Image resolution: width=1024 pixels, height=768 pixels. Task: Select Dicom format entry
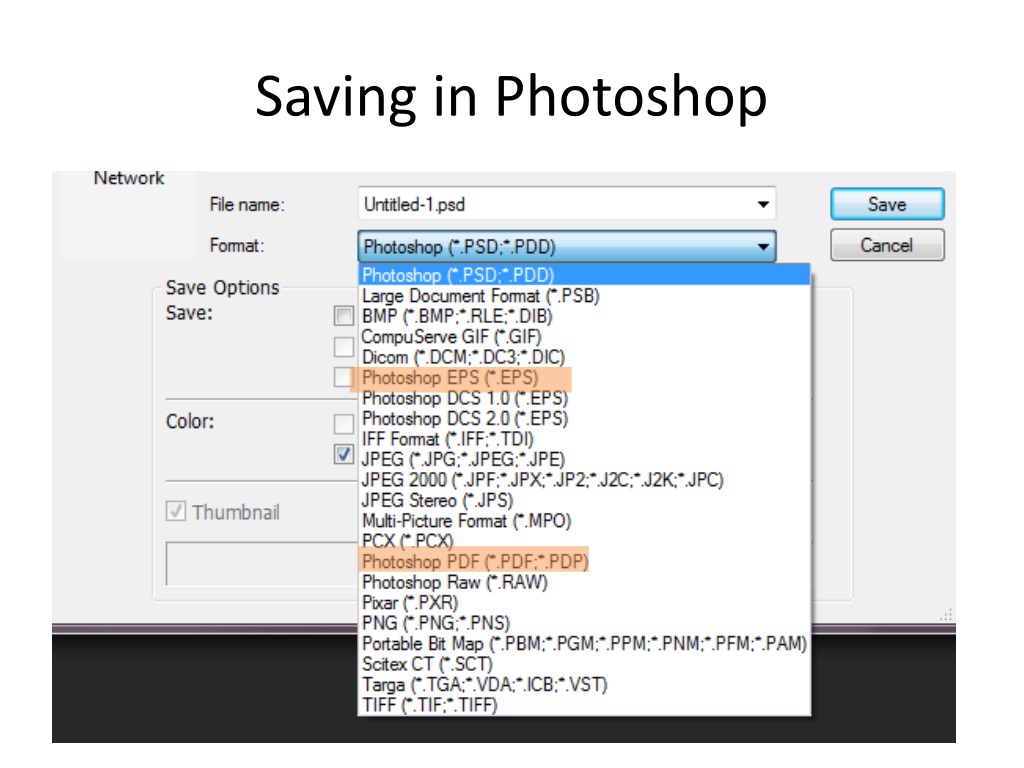(x=584, y=357)
